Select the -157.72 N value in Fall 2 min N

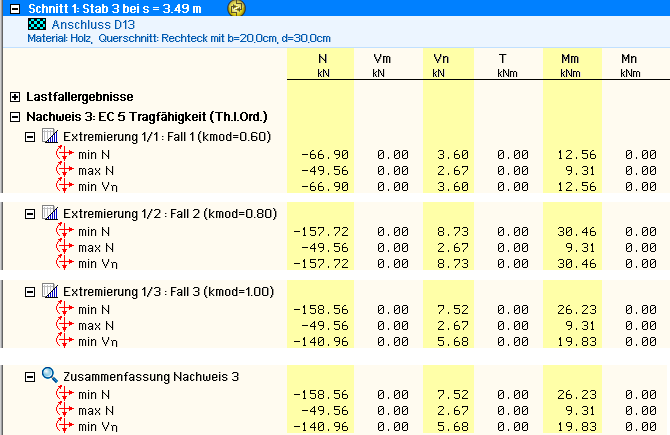point(326,231)
